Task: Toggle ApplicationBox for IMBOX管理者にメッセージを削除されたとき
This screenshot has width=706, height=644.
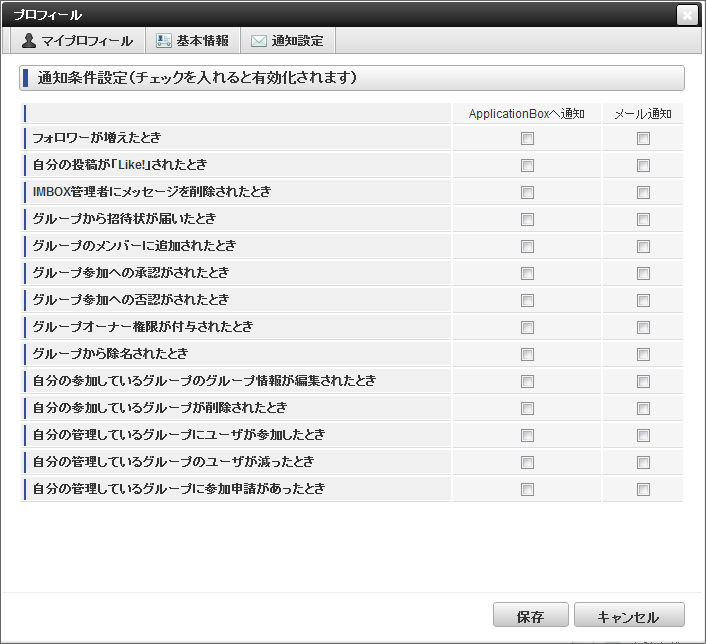Action: [x=527, y=192]
